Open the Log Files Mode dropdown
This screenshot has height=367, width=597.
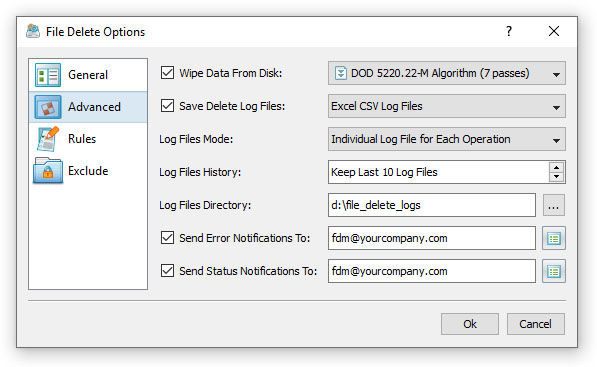point(447,139)
